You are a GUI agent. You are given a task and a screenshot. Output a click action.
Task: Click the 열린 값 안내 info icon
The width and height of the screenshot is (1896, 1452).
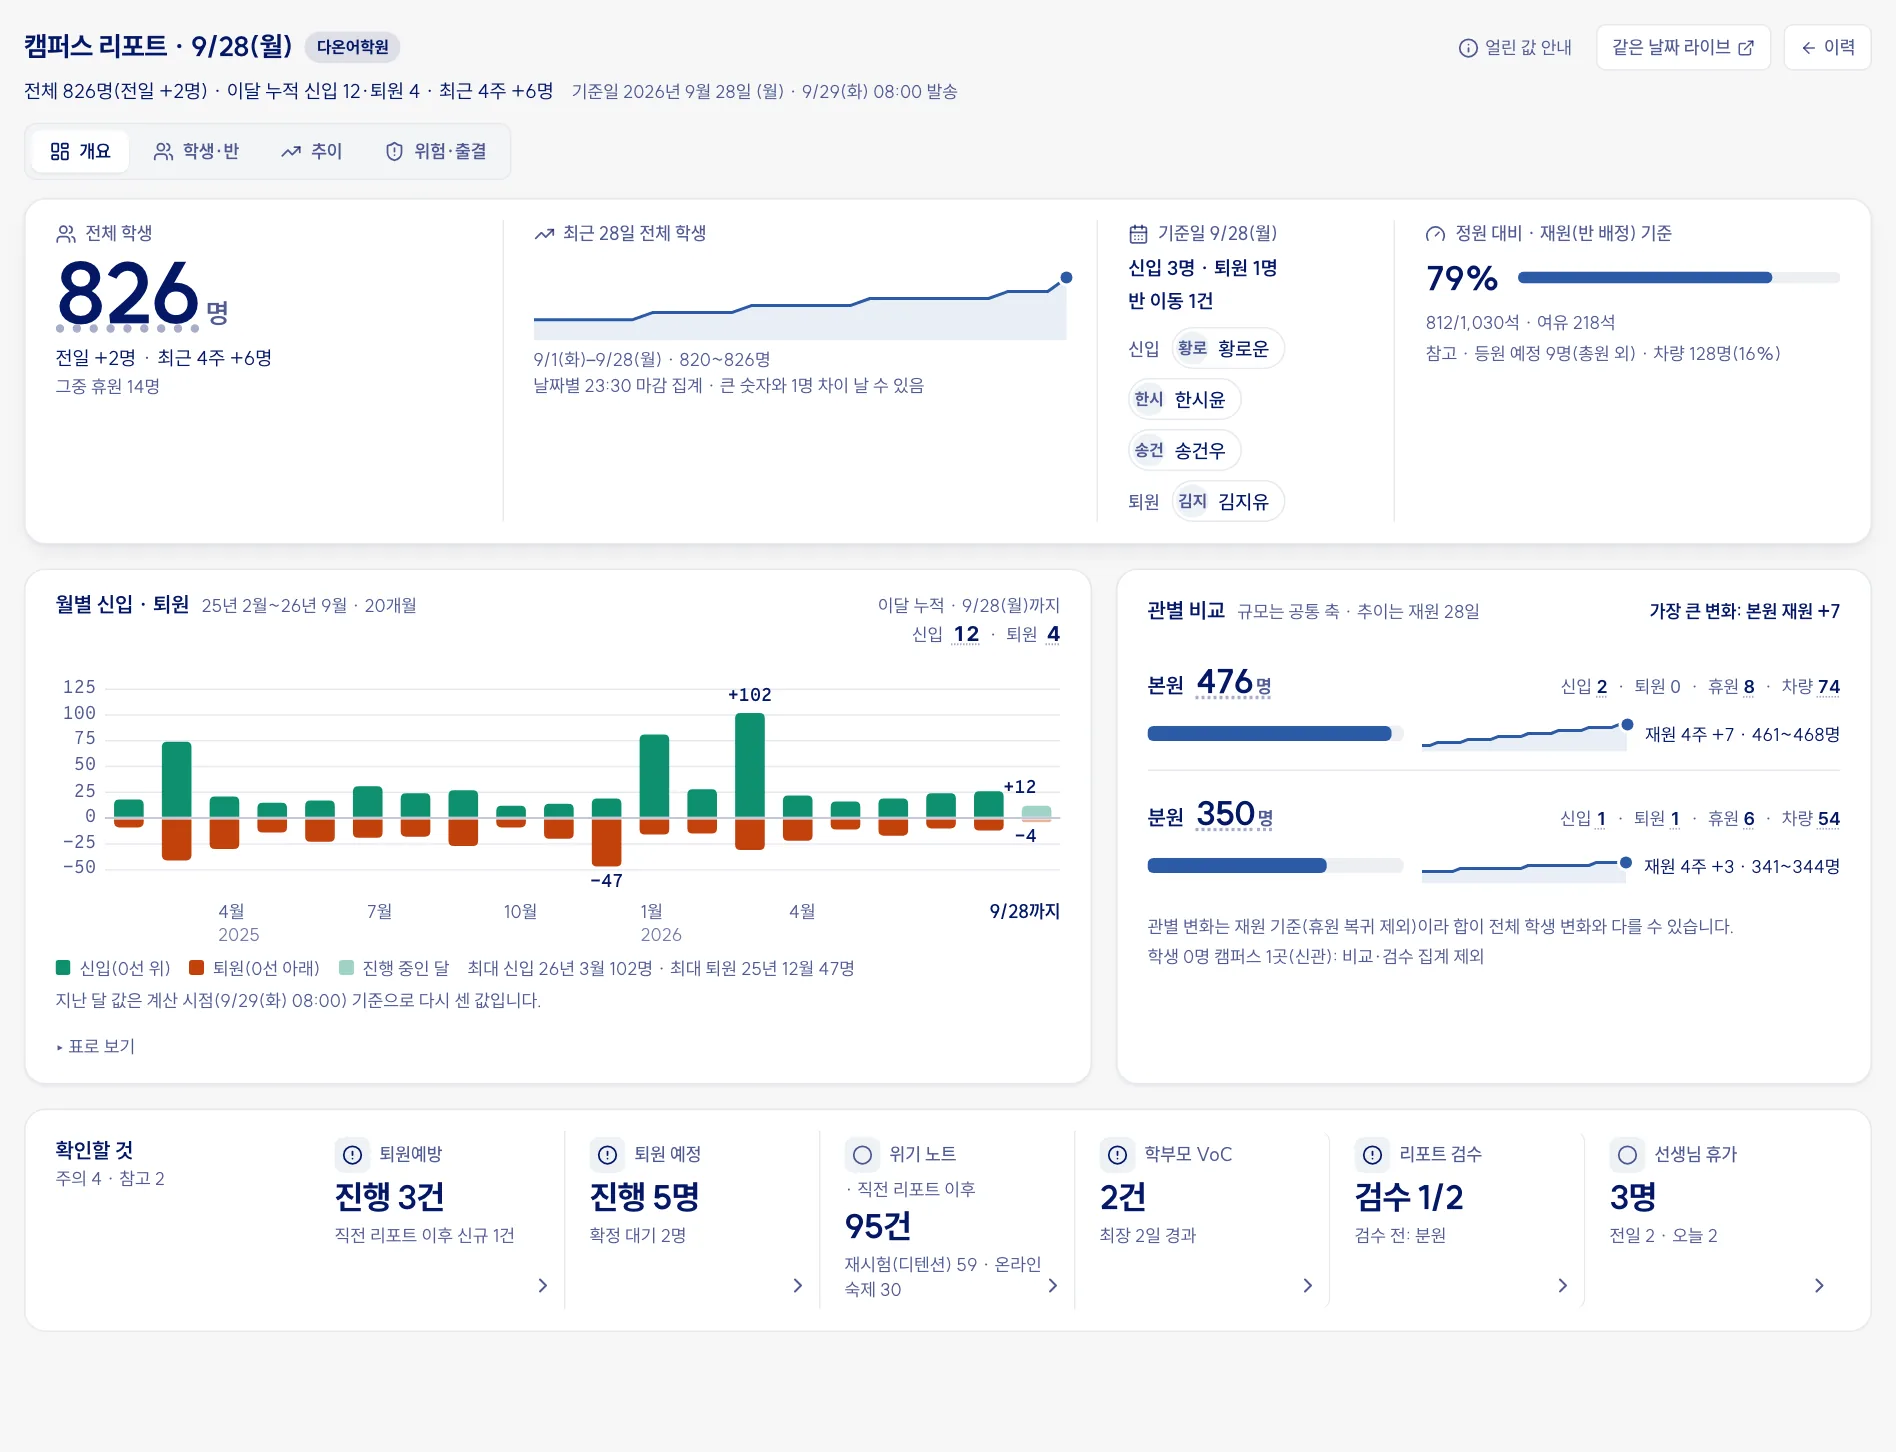[x=1468, y=48]
